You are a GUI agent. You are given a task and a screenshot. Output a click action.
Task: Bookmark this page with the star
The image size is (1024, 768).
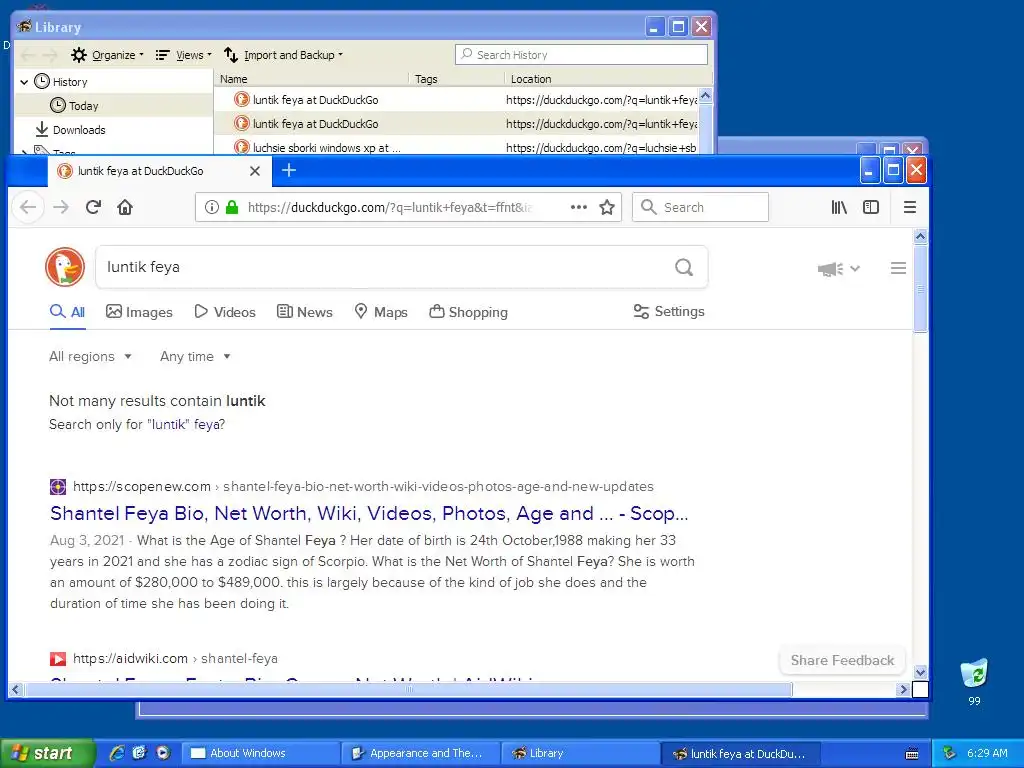(607, 208)
